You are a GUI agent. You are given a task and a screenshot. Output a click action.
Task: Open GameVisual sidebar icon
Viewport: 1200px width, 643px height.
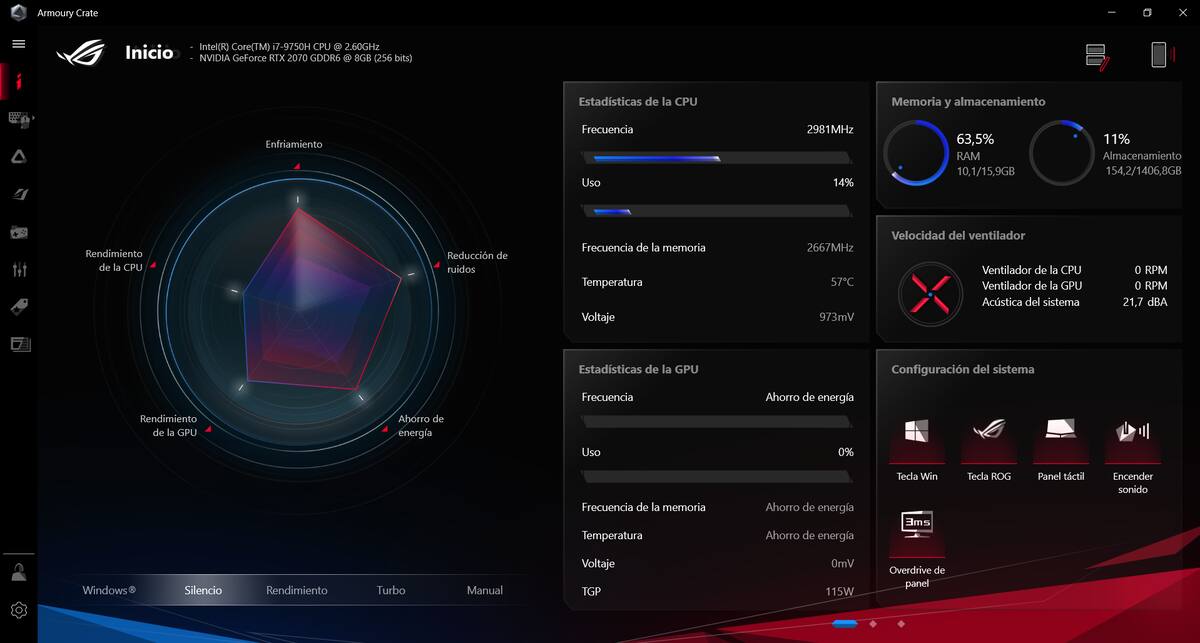coord(19,194)
